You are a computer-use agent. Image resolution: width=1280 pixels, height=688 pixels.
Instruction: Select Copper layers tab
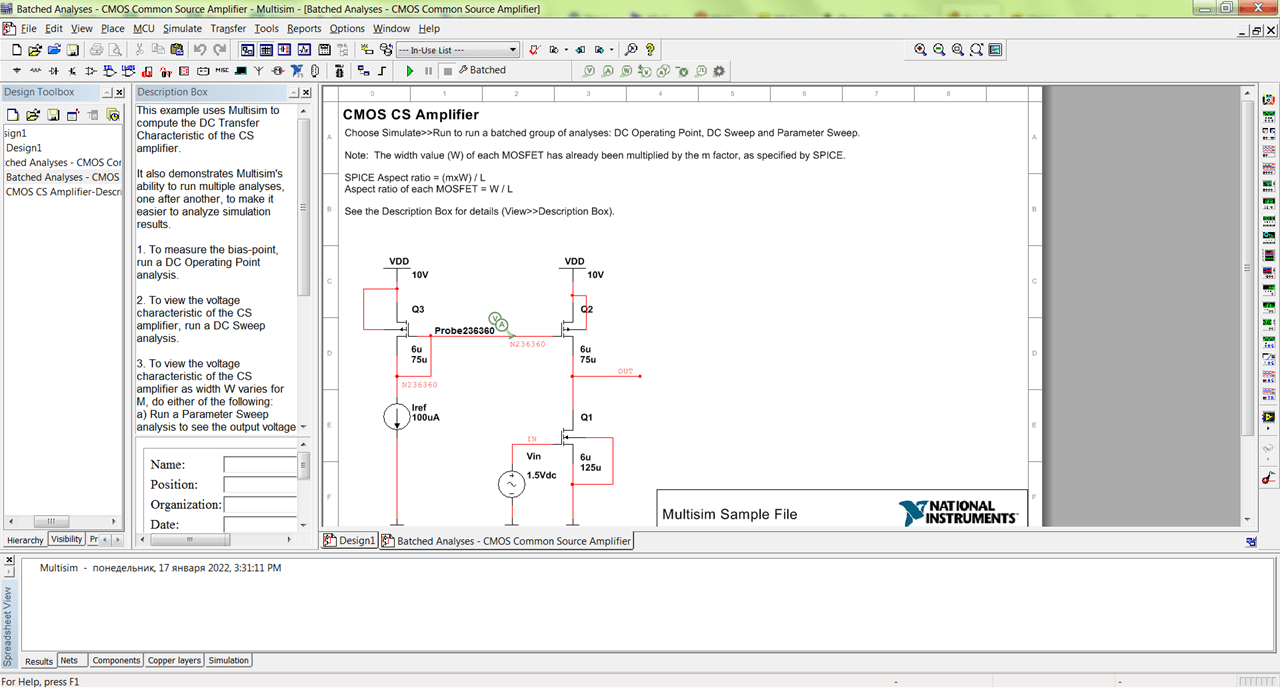(x=174, y=661)
